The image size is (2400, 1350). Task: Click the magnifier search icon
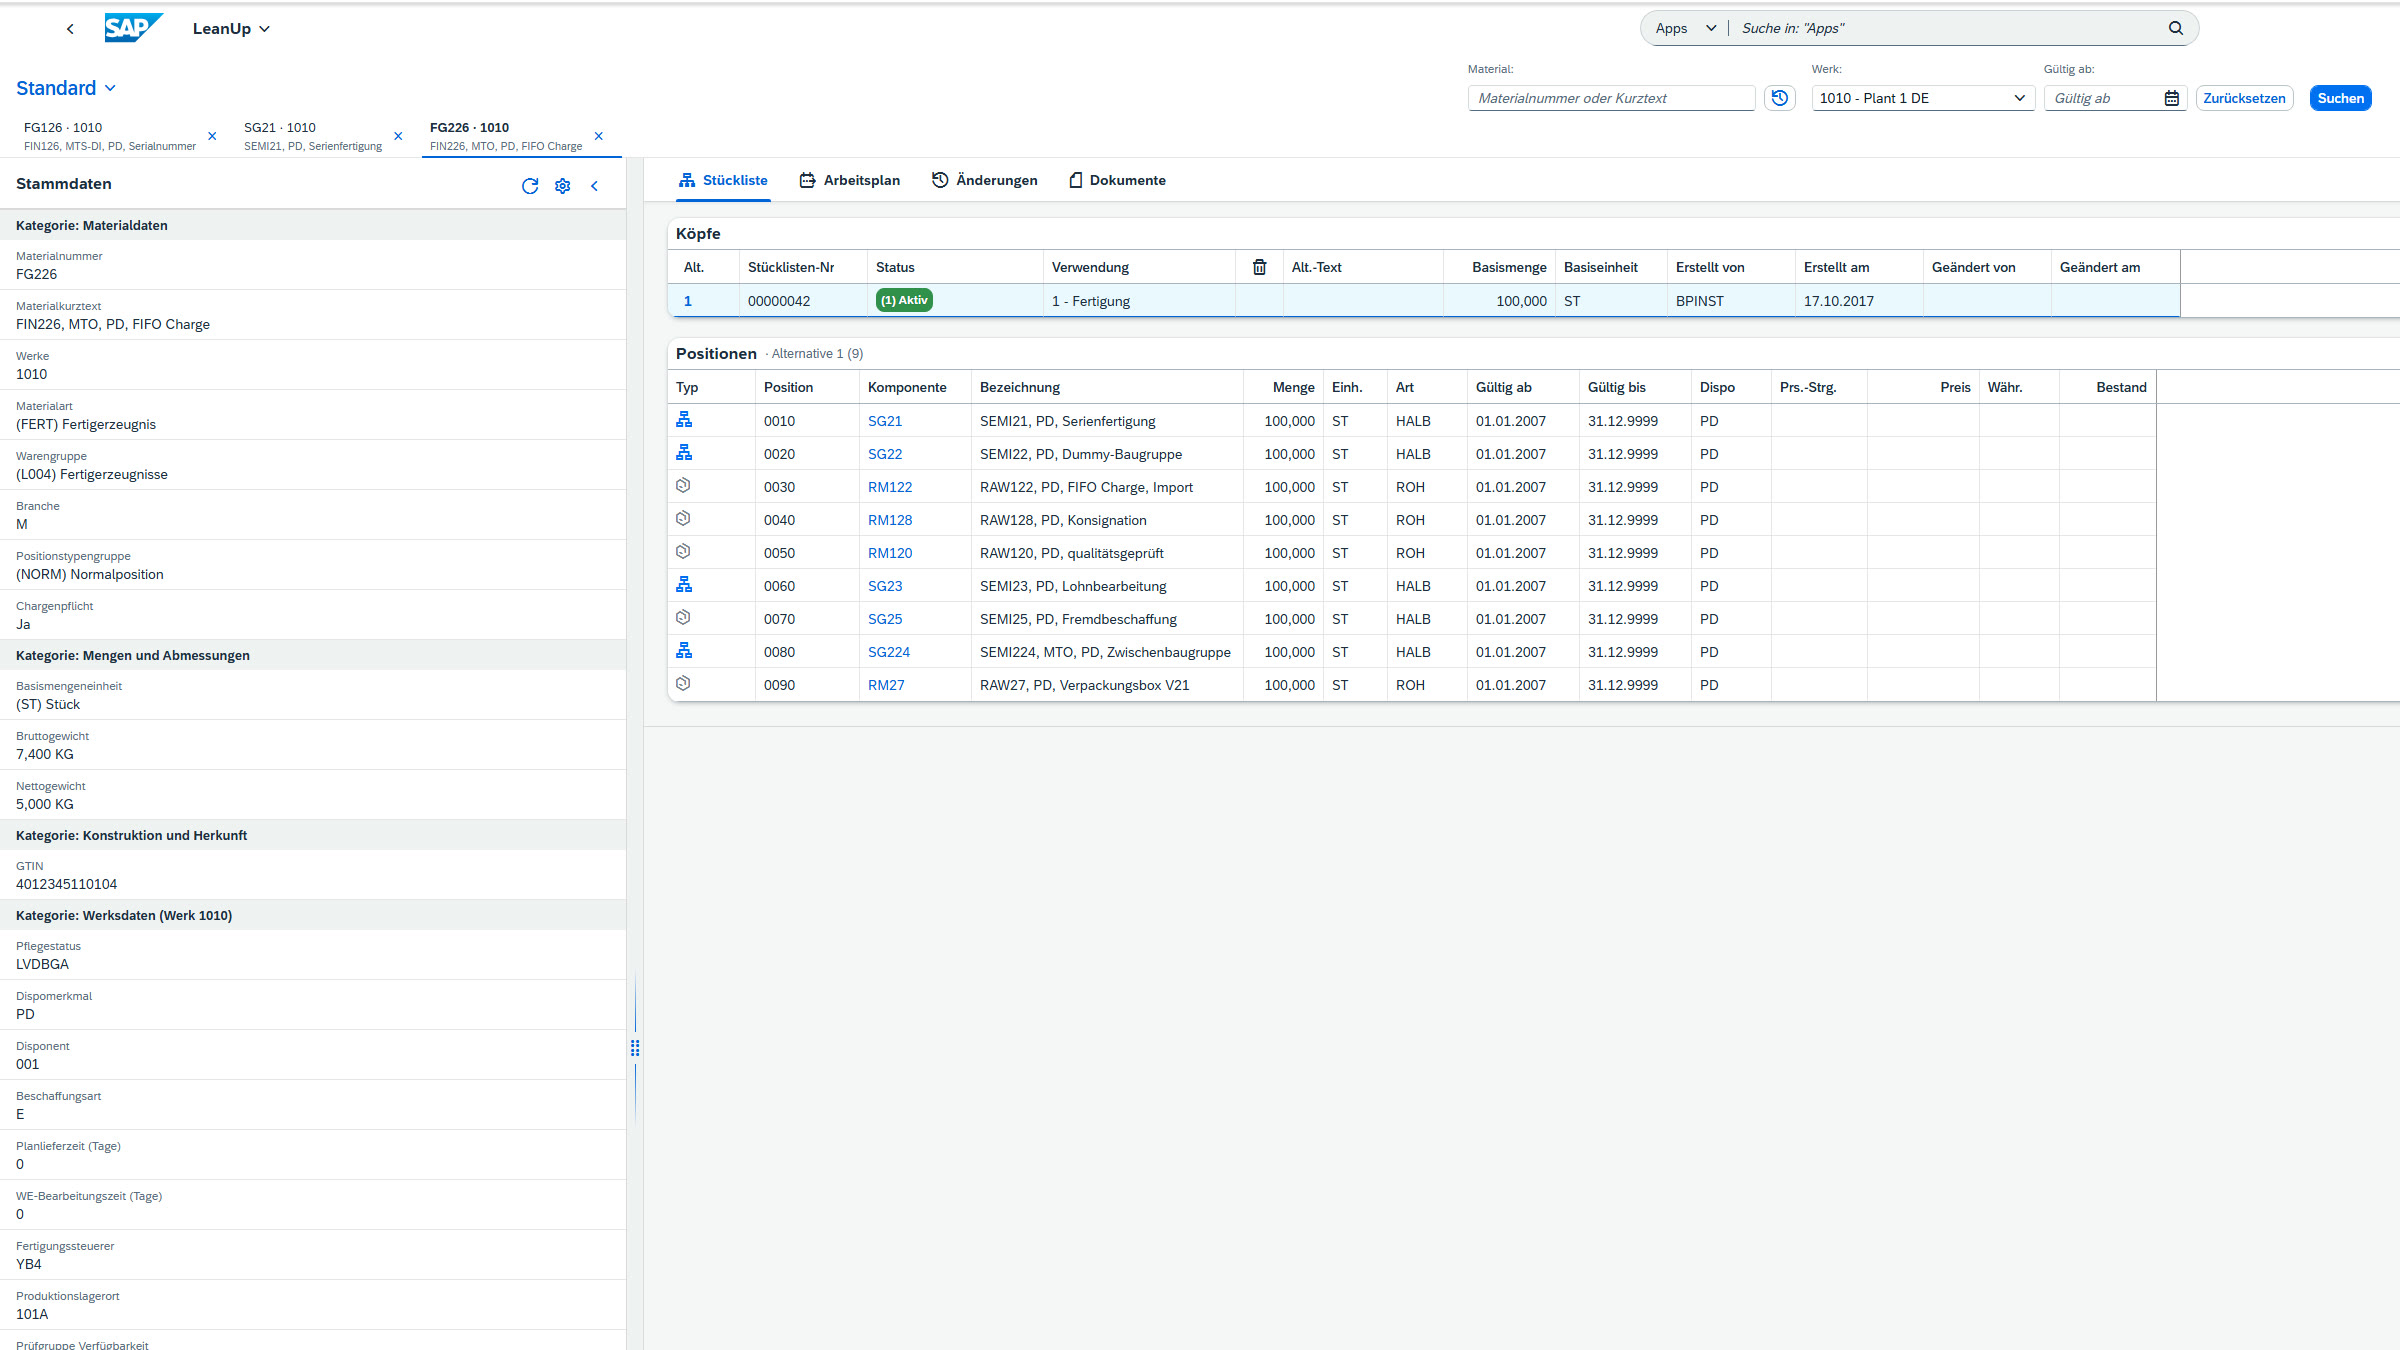tap(2176, 28)
